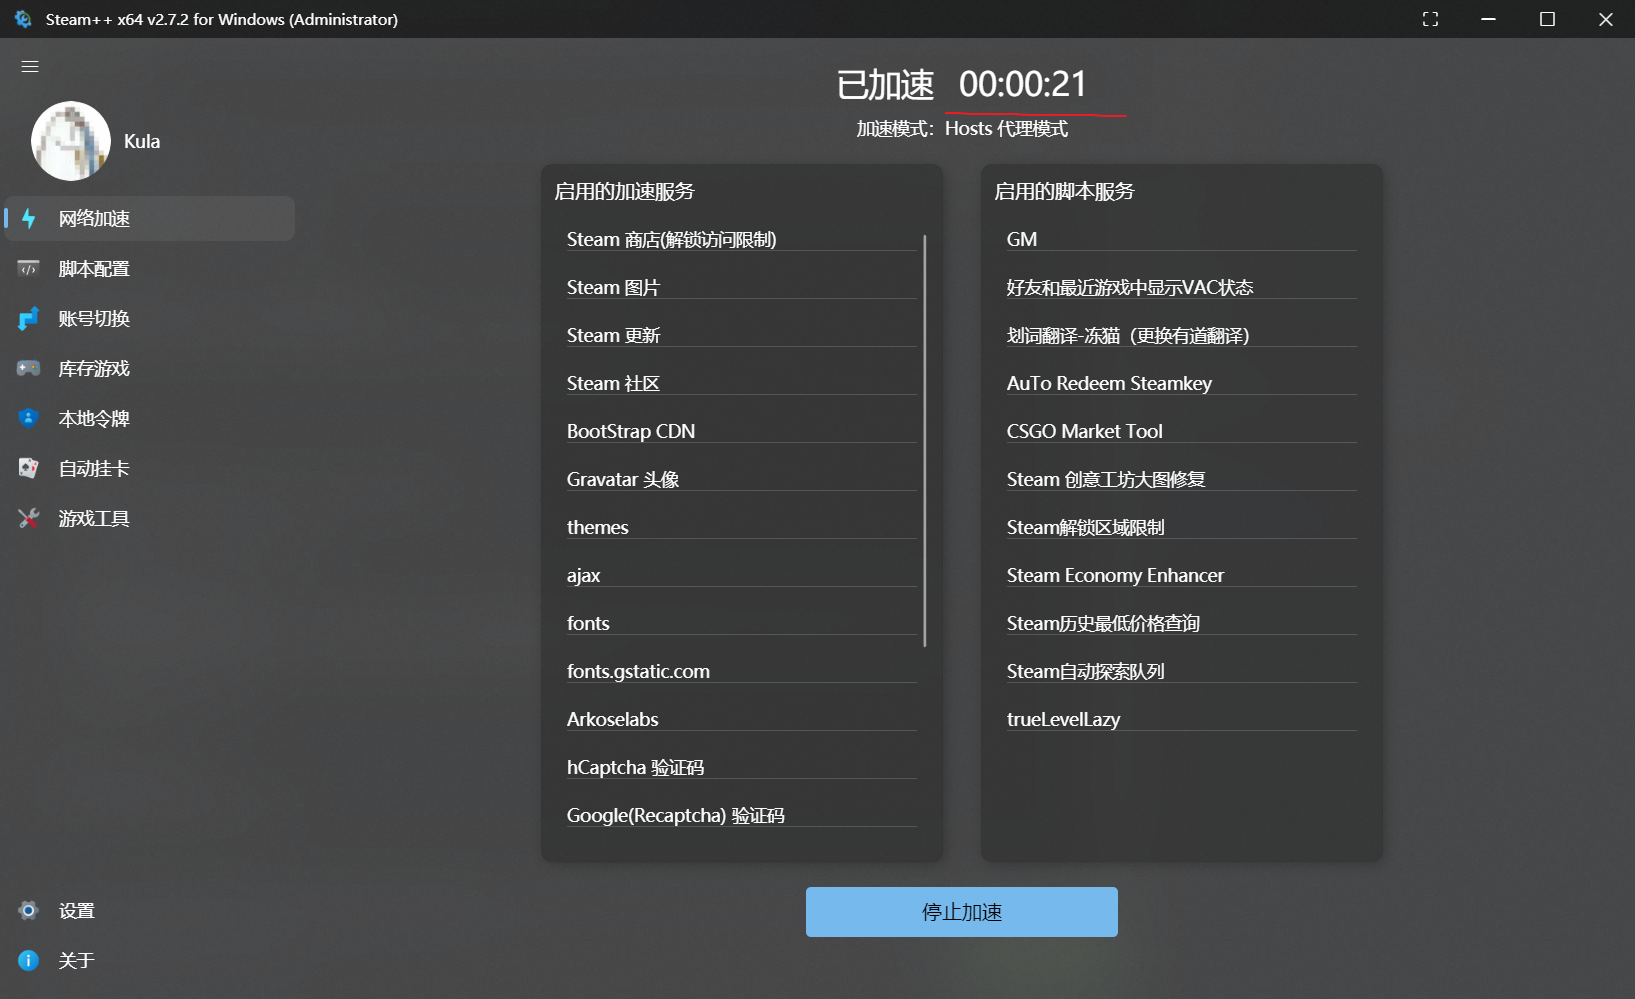The image size is (1635, 999).
Task: Click the Kula username label
Action: (x=142, y=141)
